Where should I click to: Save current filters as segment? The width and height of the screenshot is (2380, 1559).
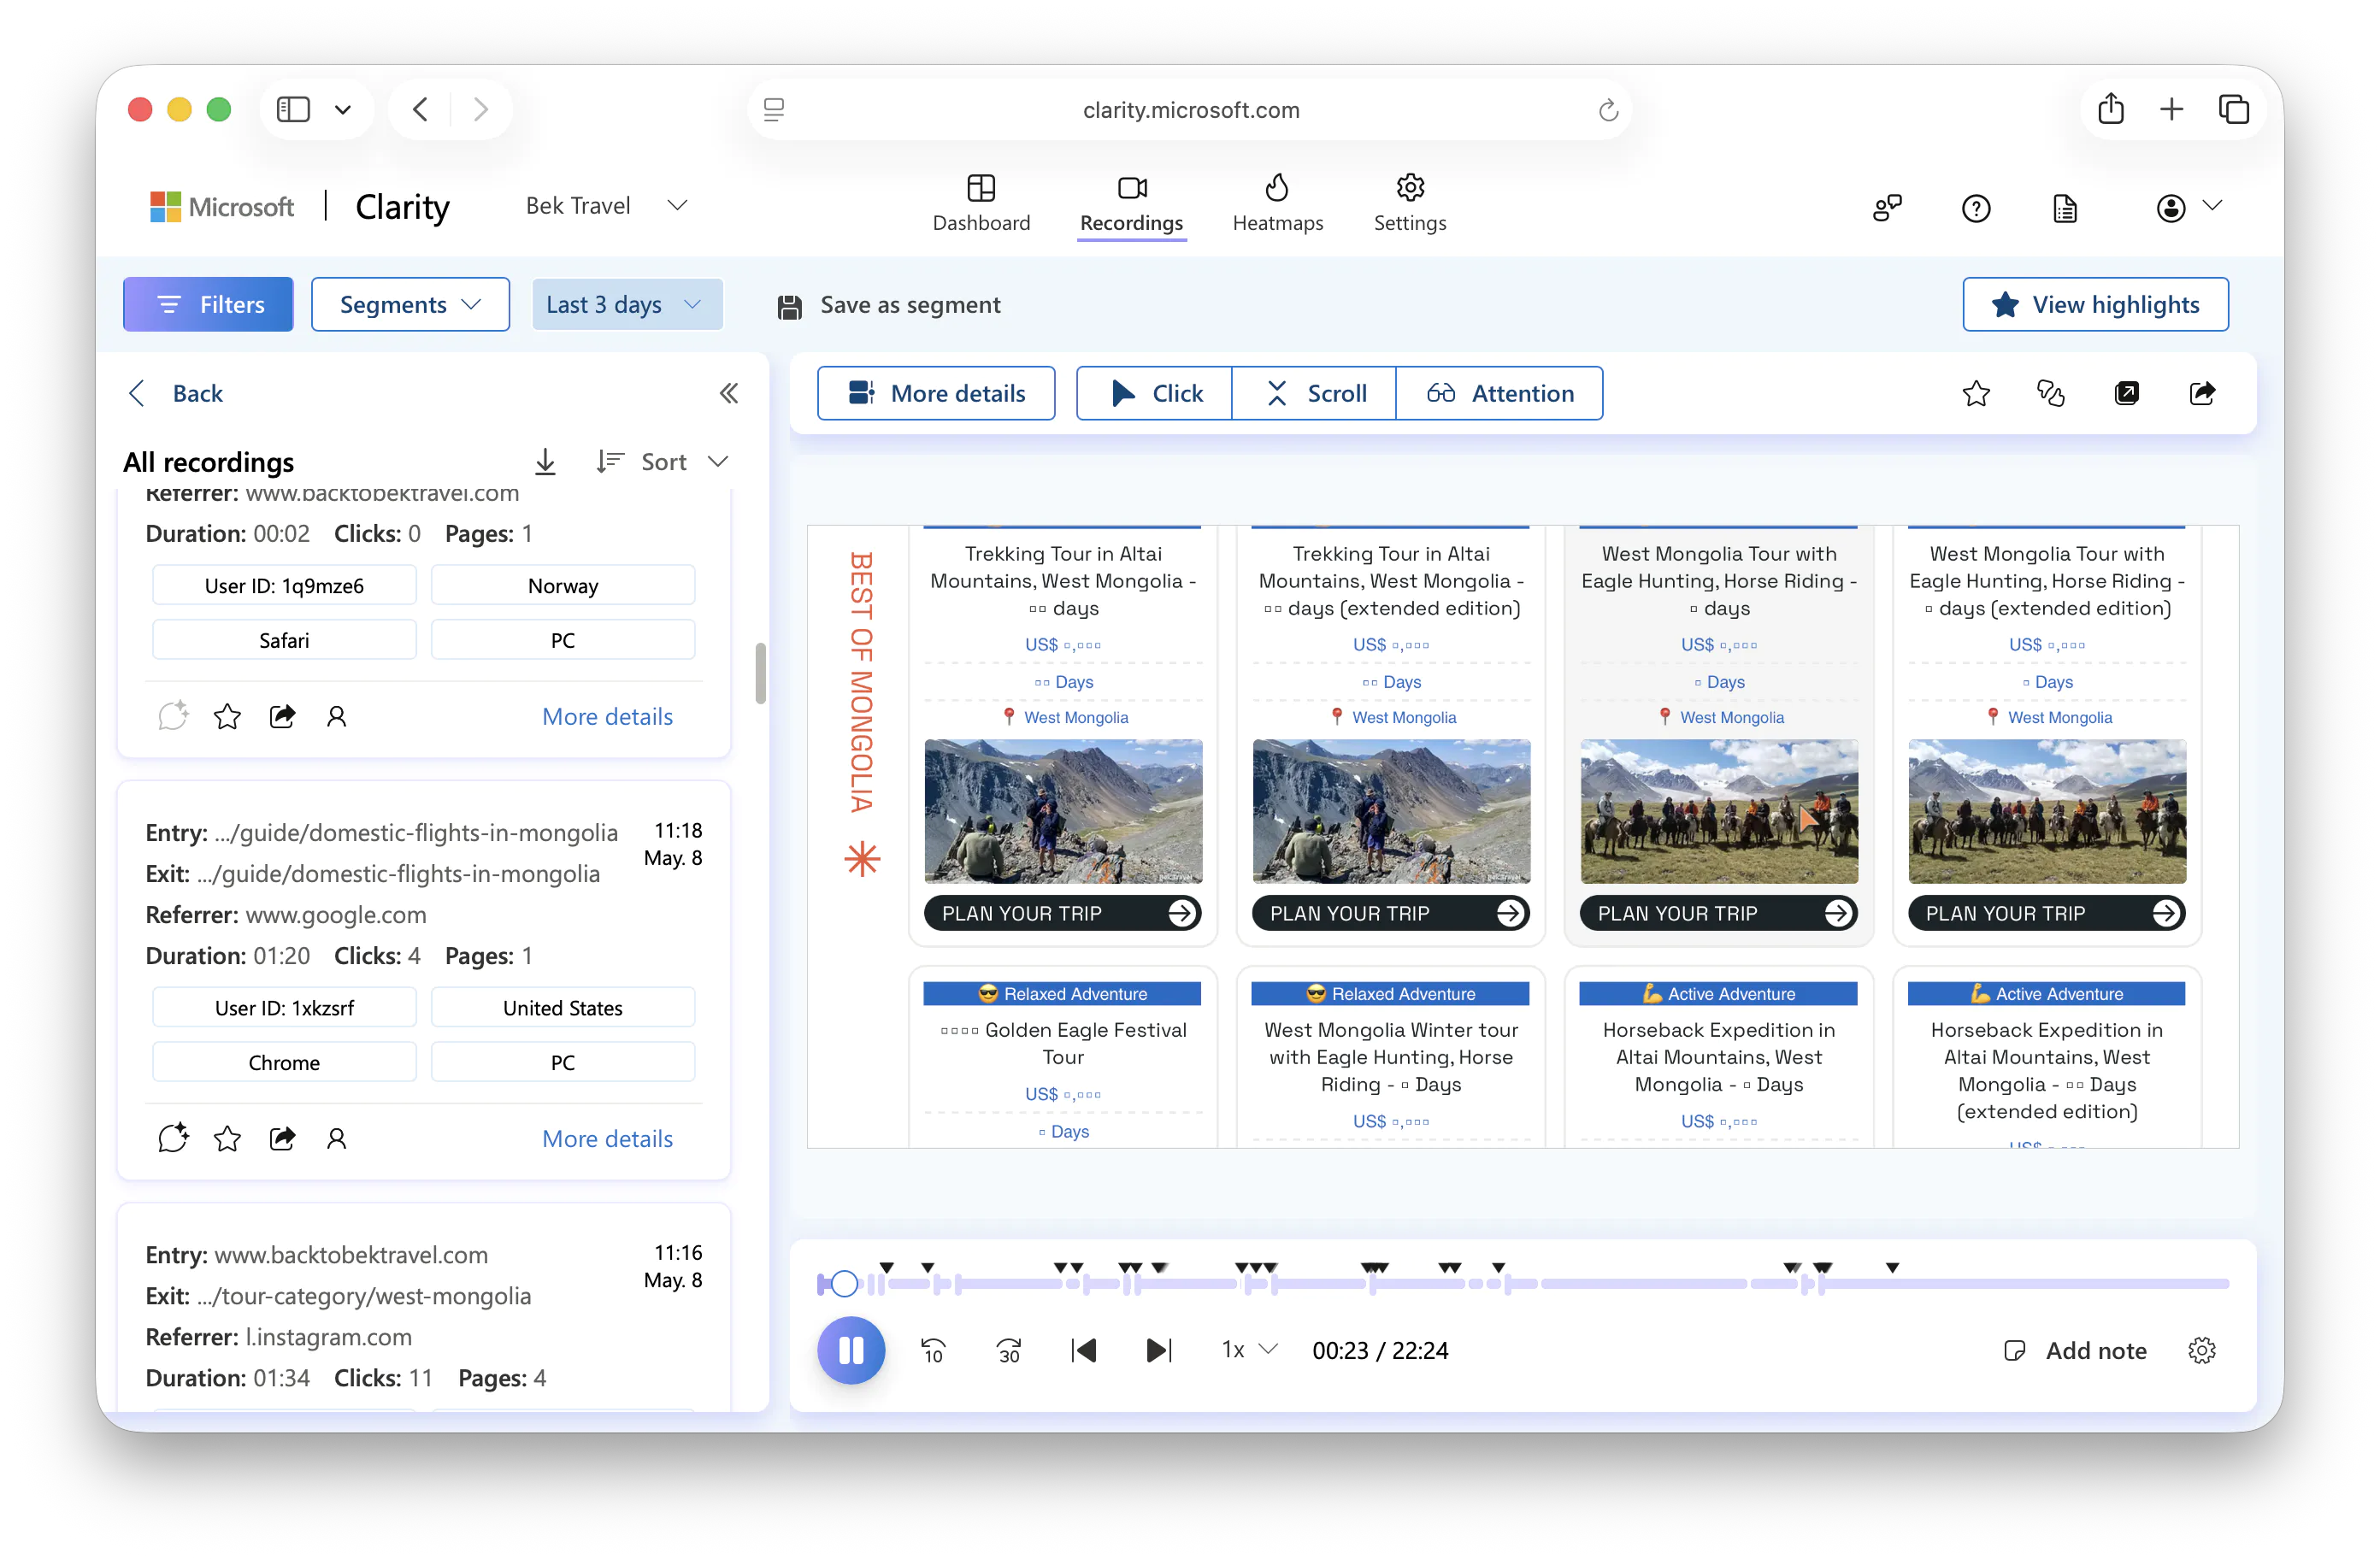tap(889, 304)
